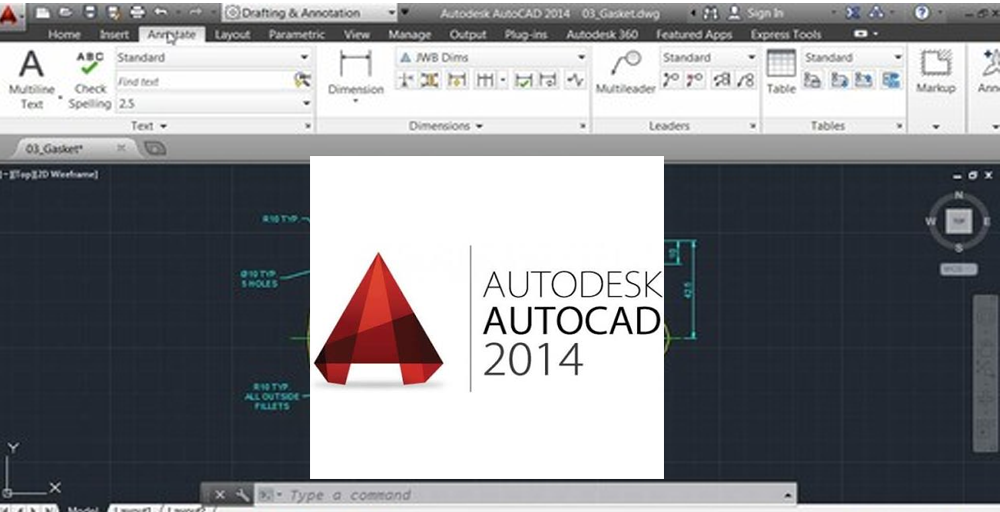Switch to the Parametric ribbon tab
The height and width of the screenshot is (512, 1000).
pos(297,34)
